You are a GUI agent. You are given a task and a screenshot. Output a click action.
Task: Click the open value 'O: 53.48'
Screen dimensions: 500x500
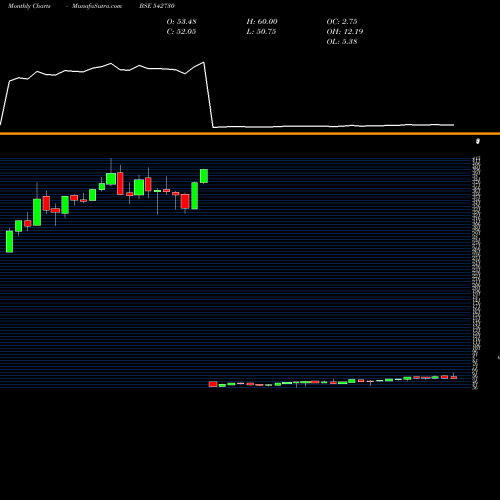click(x=181, y=22)
